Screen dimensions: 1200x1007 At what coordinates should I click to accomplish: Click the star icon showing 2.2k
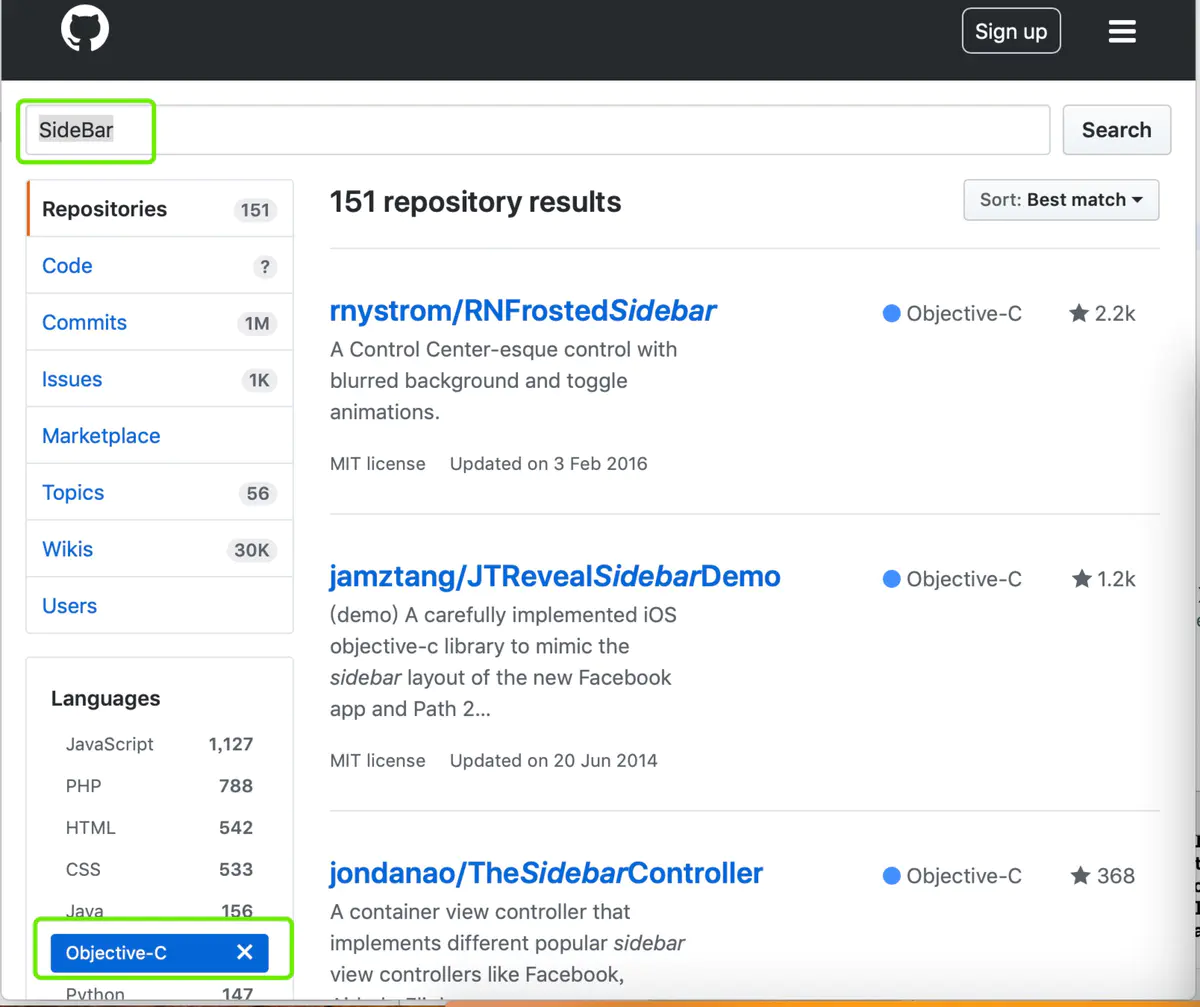coord(1079,314)
